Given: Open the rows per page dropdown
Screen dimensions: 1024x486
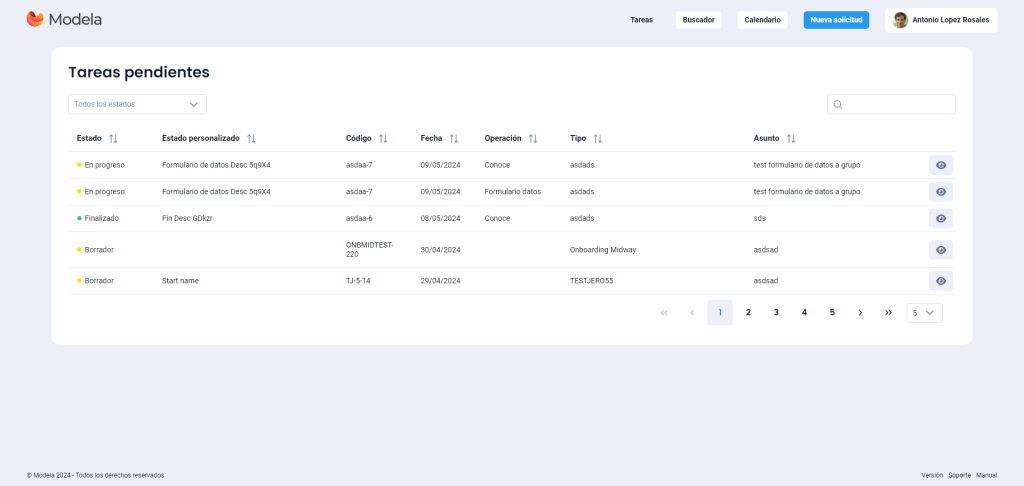Looking at the screenshot, I should 924,313.
